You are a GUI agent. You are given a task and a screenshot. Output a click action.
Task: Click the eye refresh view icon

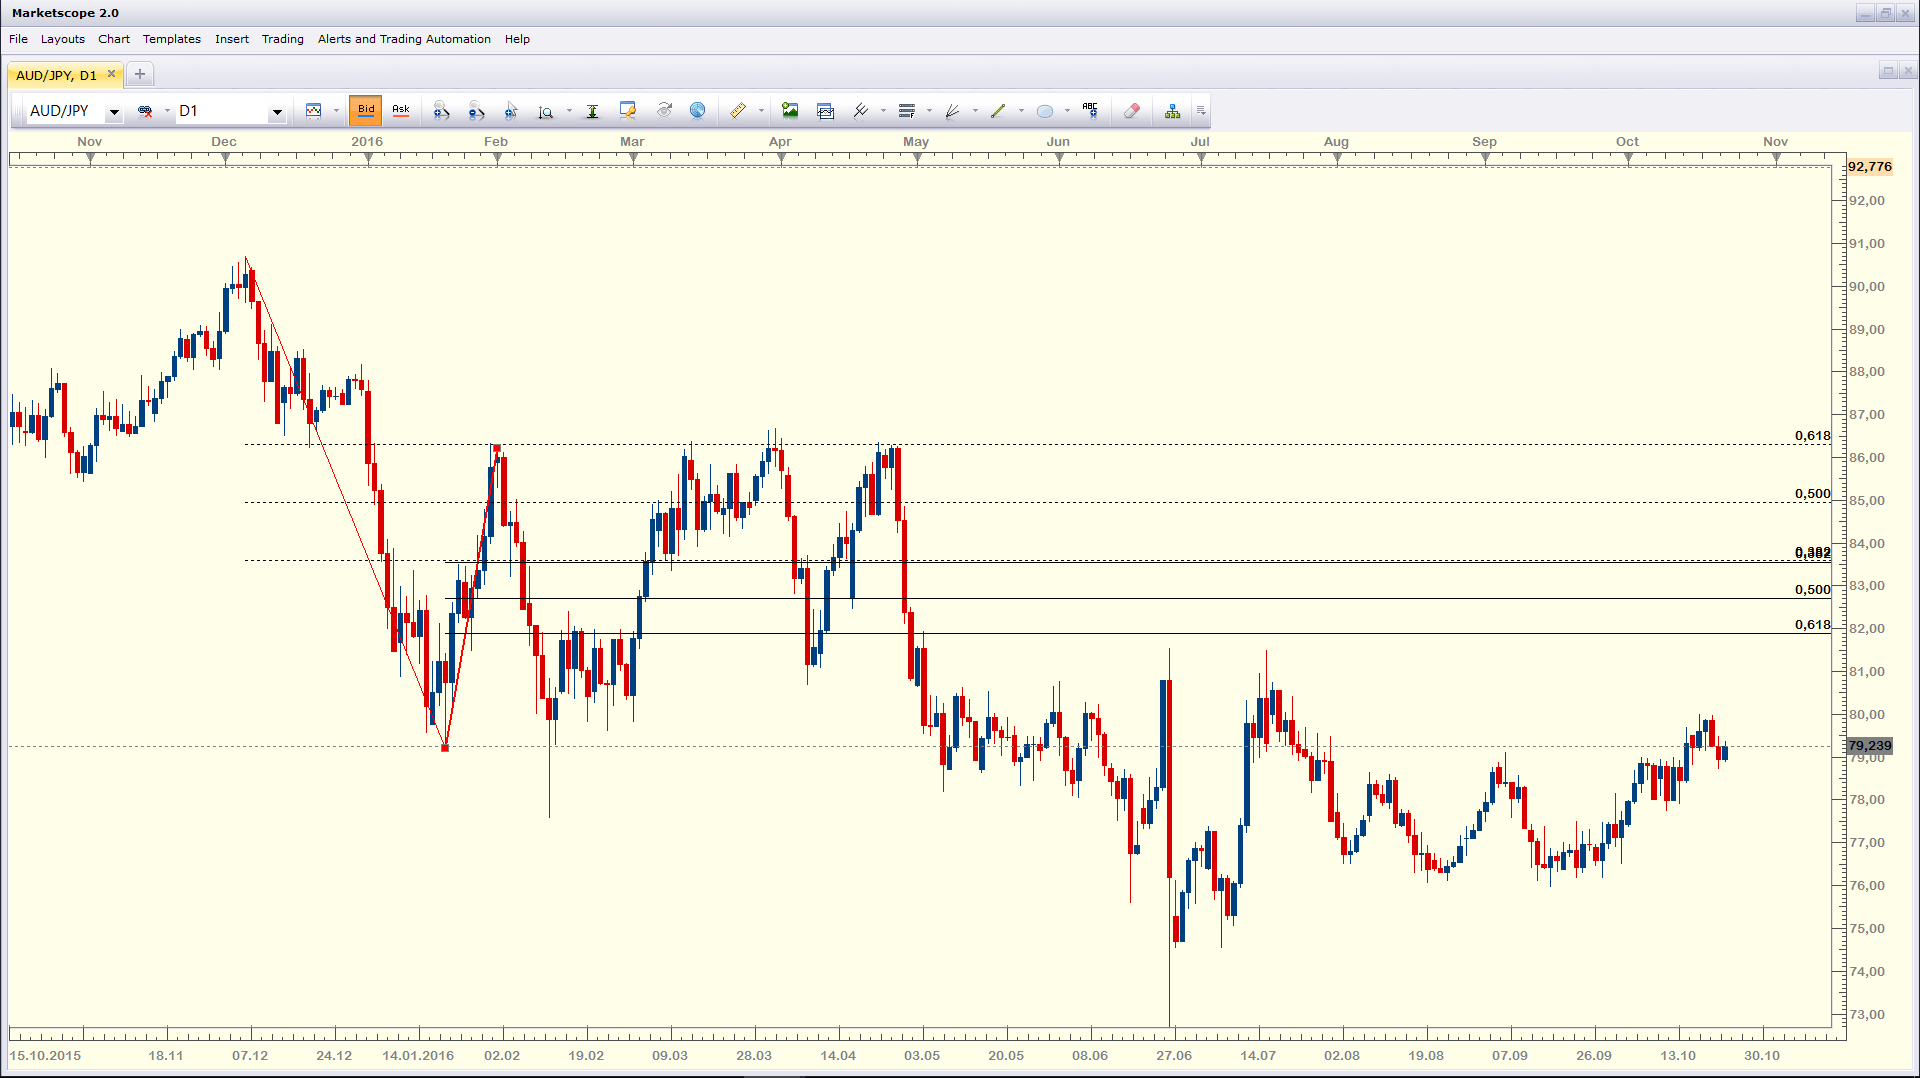664,111
